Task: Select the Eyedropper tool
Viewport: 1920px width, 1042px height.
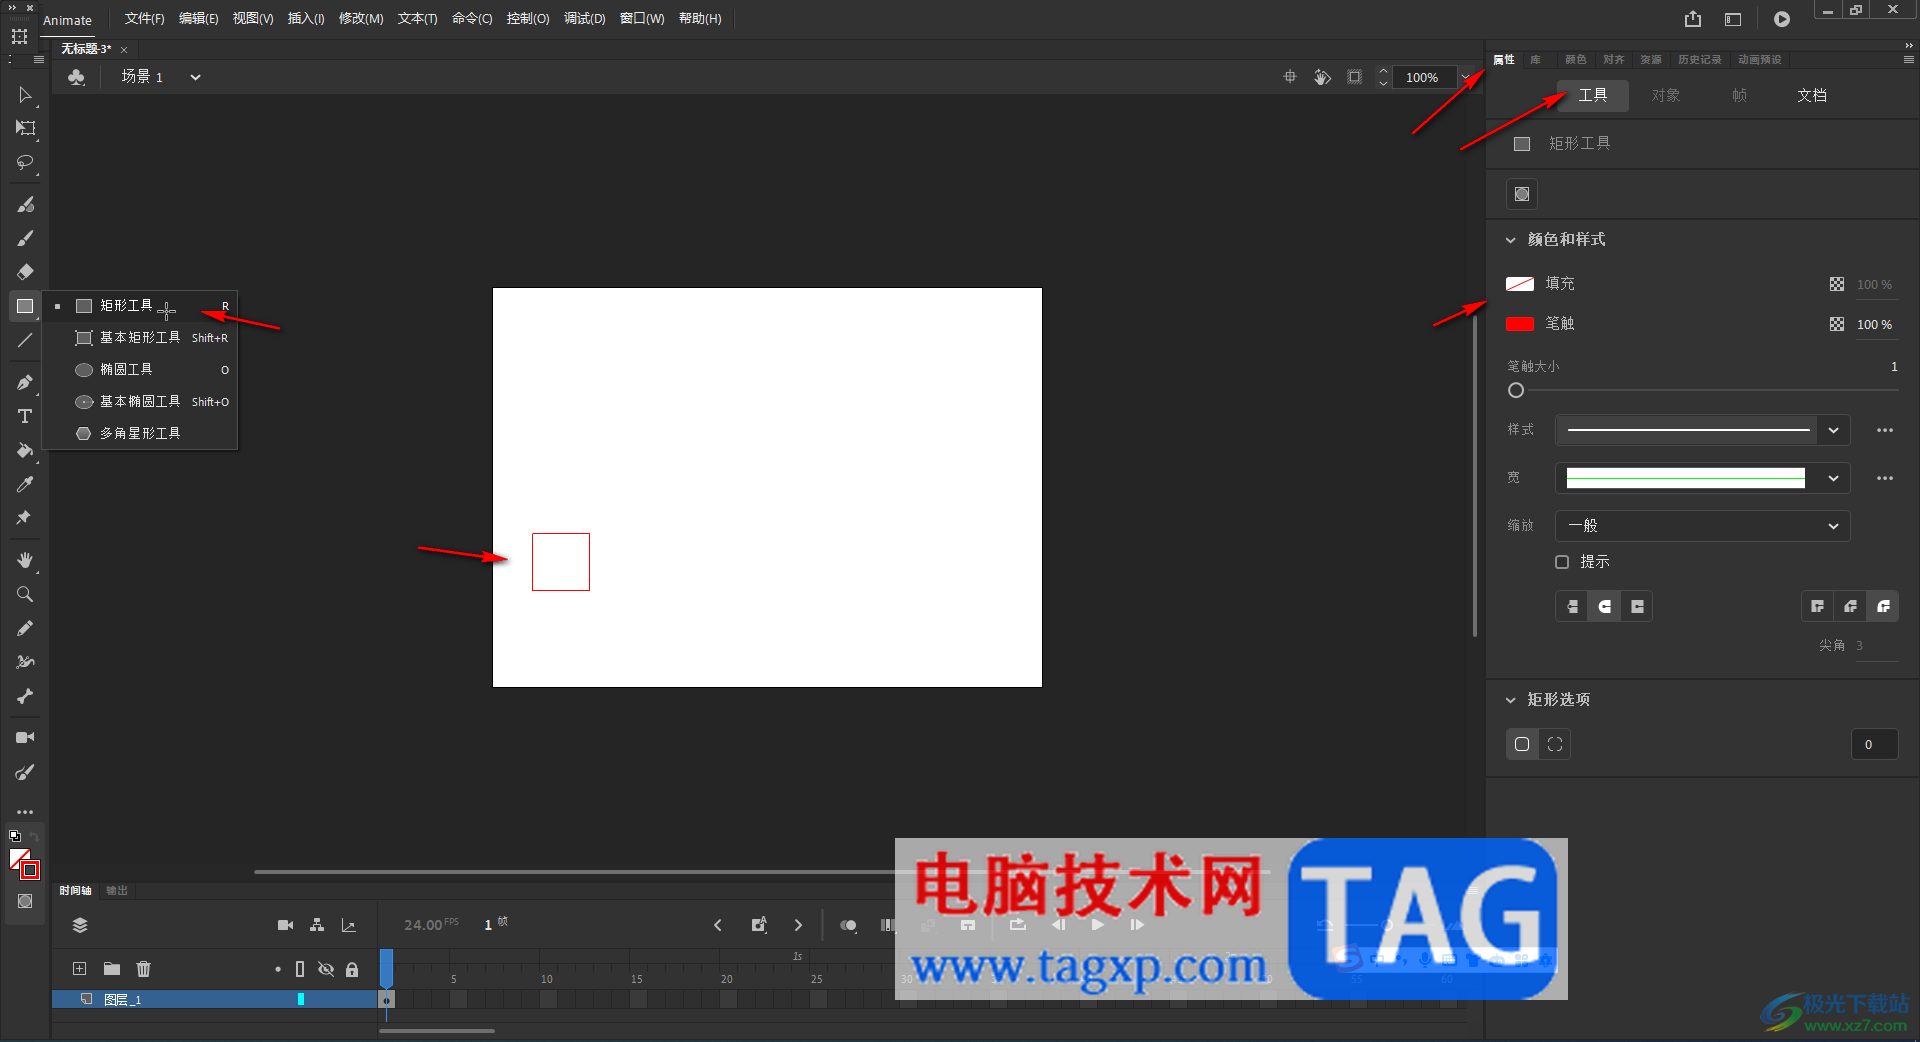Action: (25, 484)
